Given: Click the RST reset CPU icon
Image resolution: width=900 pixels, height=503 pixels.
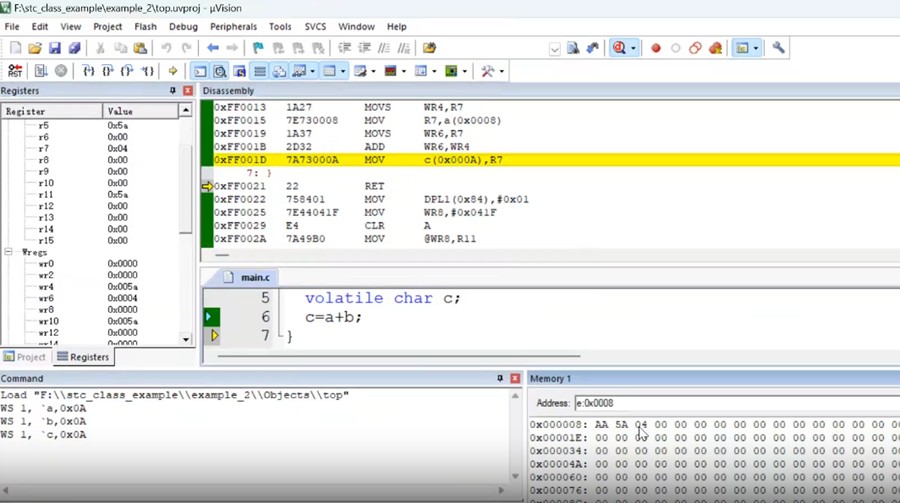Looking at the screenshot, I should (15, 71).
